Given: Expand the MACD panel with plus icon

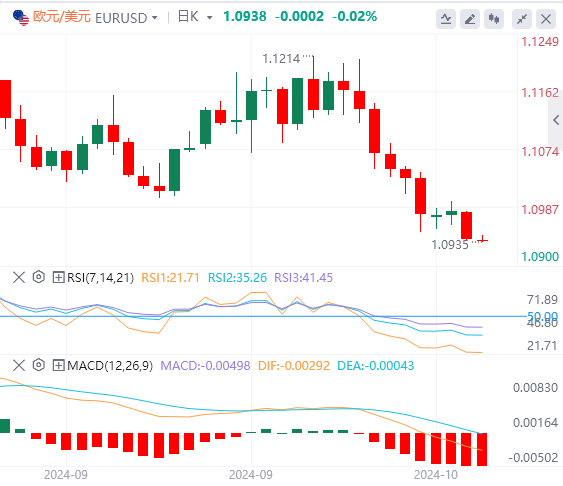Looking at the screenshot, I should pyautogui.click(x=58, y=365).
